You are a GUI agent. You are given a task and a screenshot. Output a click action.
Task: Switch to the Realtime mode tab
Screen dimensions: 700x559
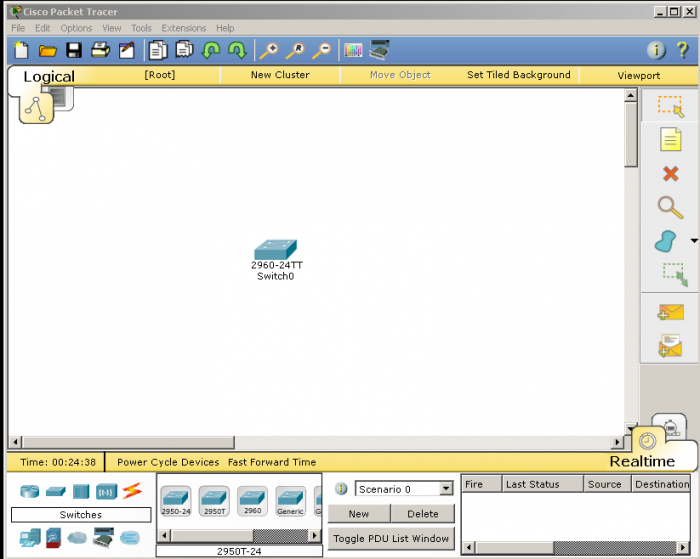click(x=642, y=461)
